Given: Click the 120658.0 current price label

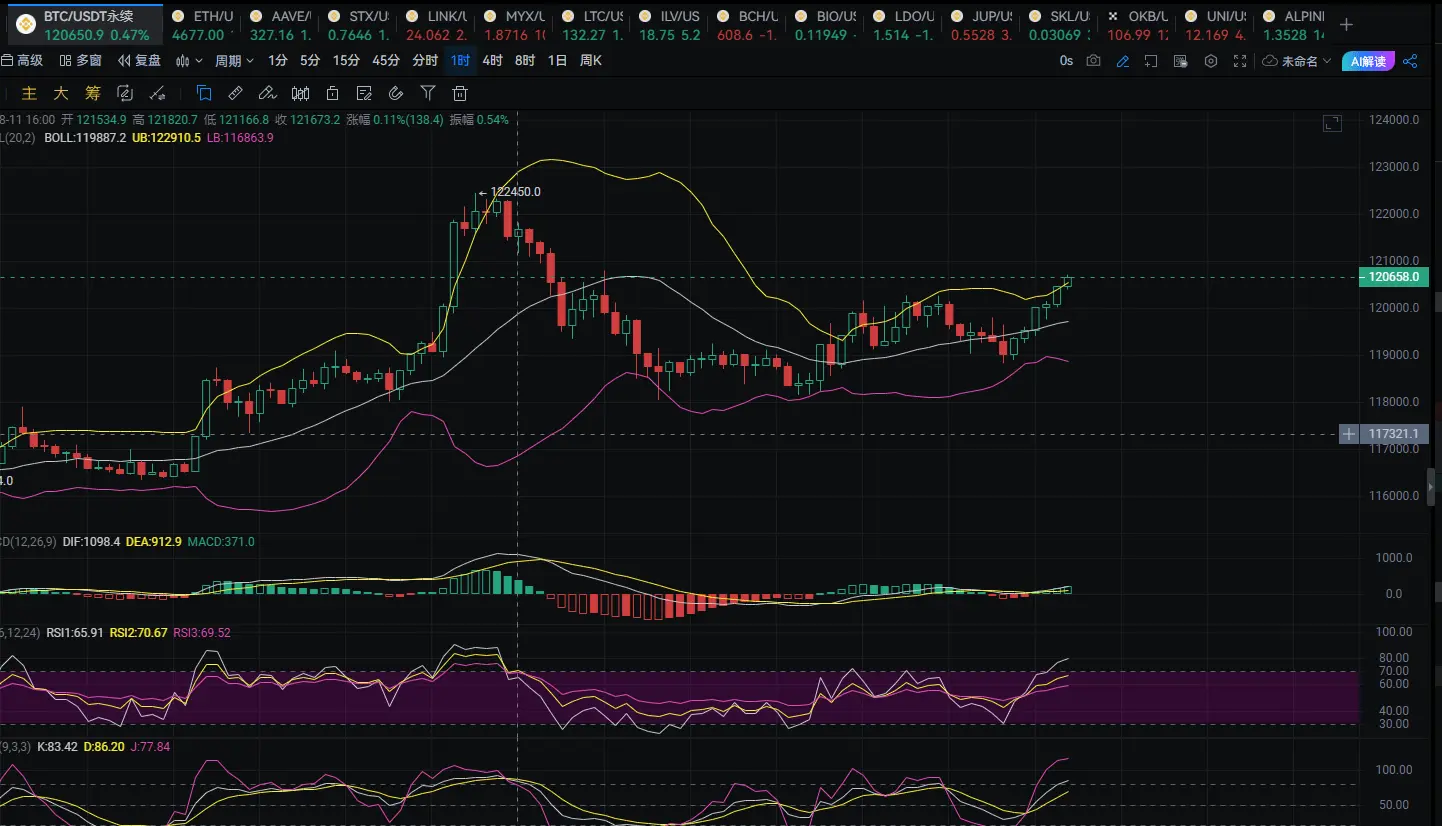Looking at the screenshot, I should pos(1393,277).
